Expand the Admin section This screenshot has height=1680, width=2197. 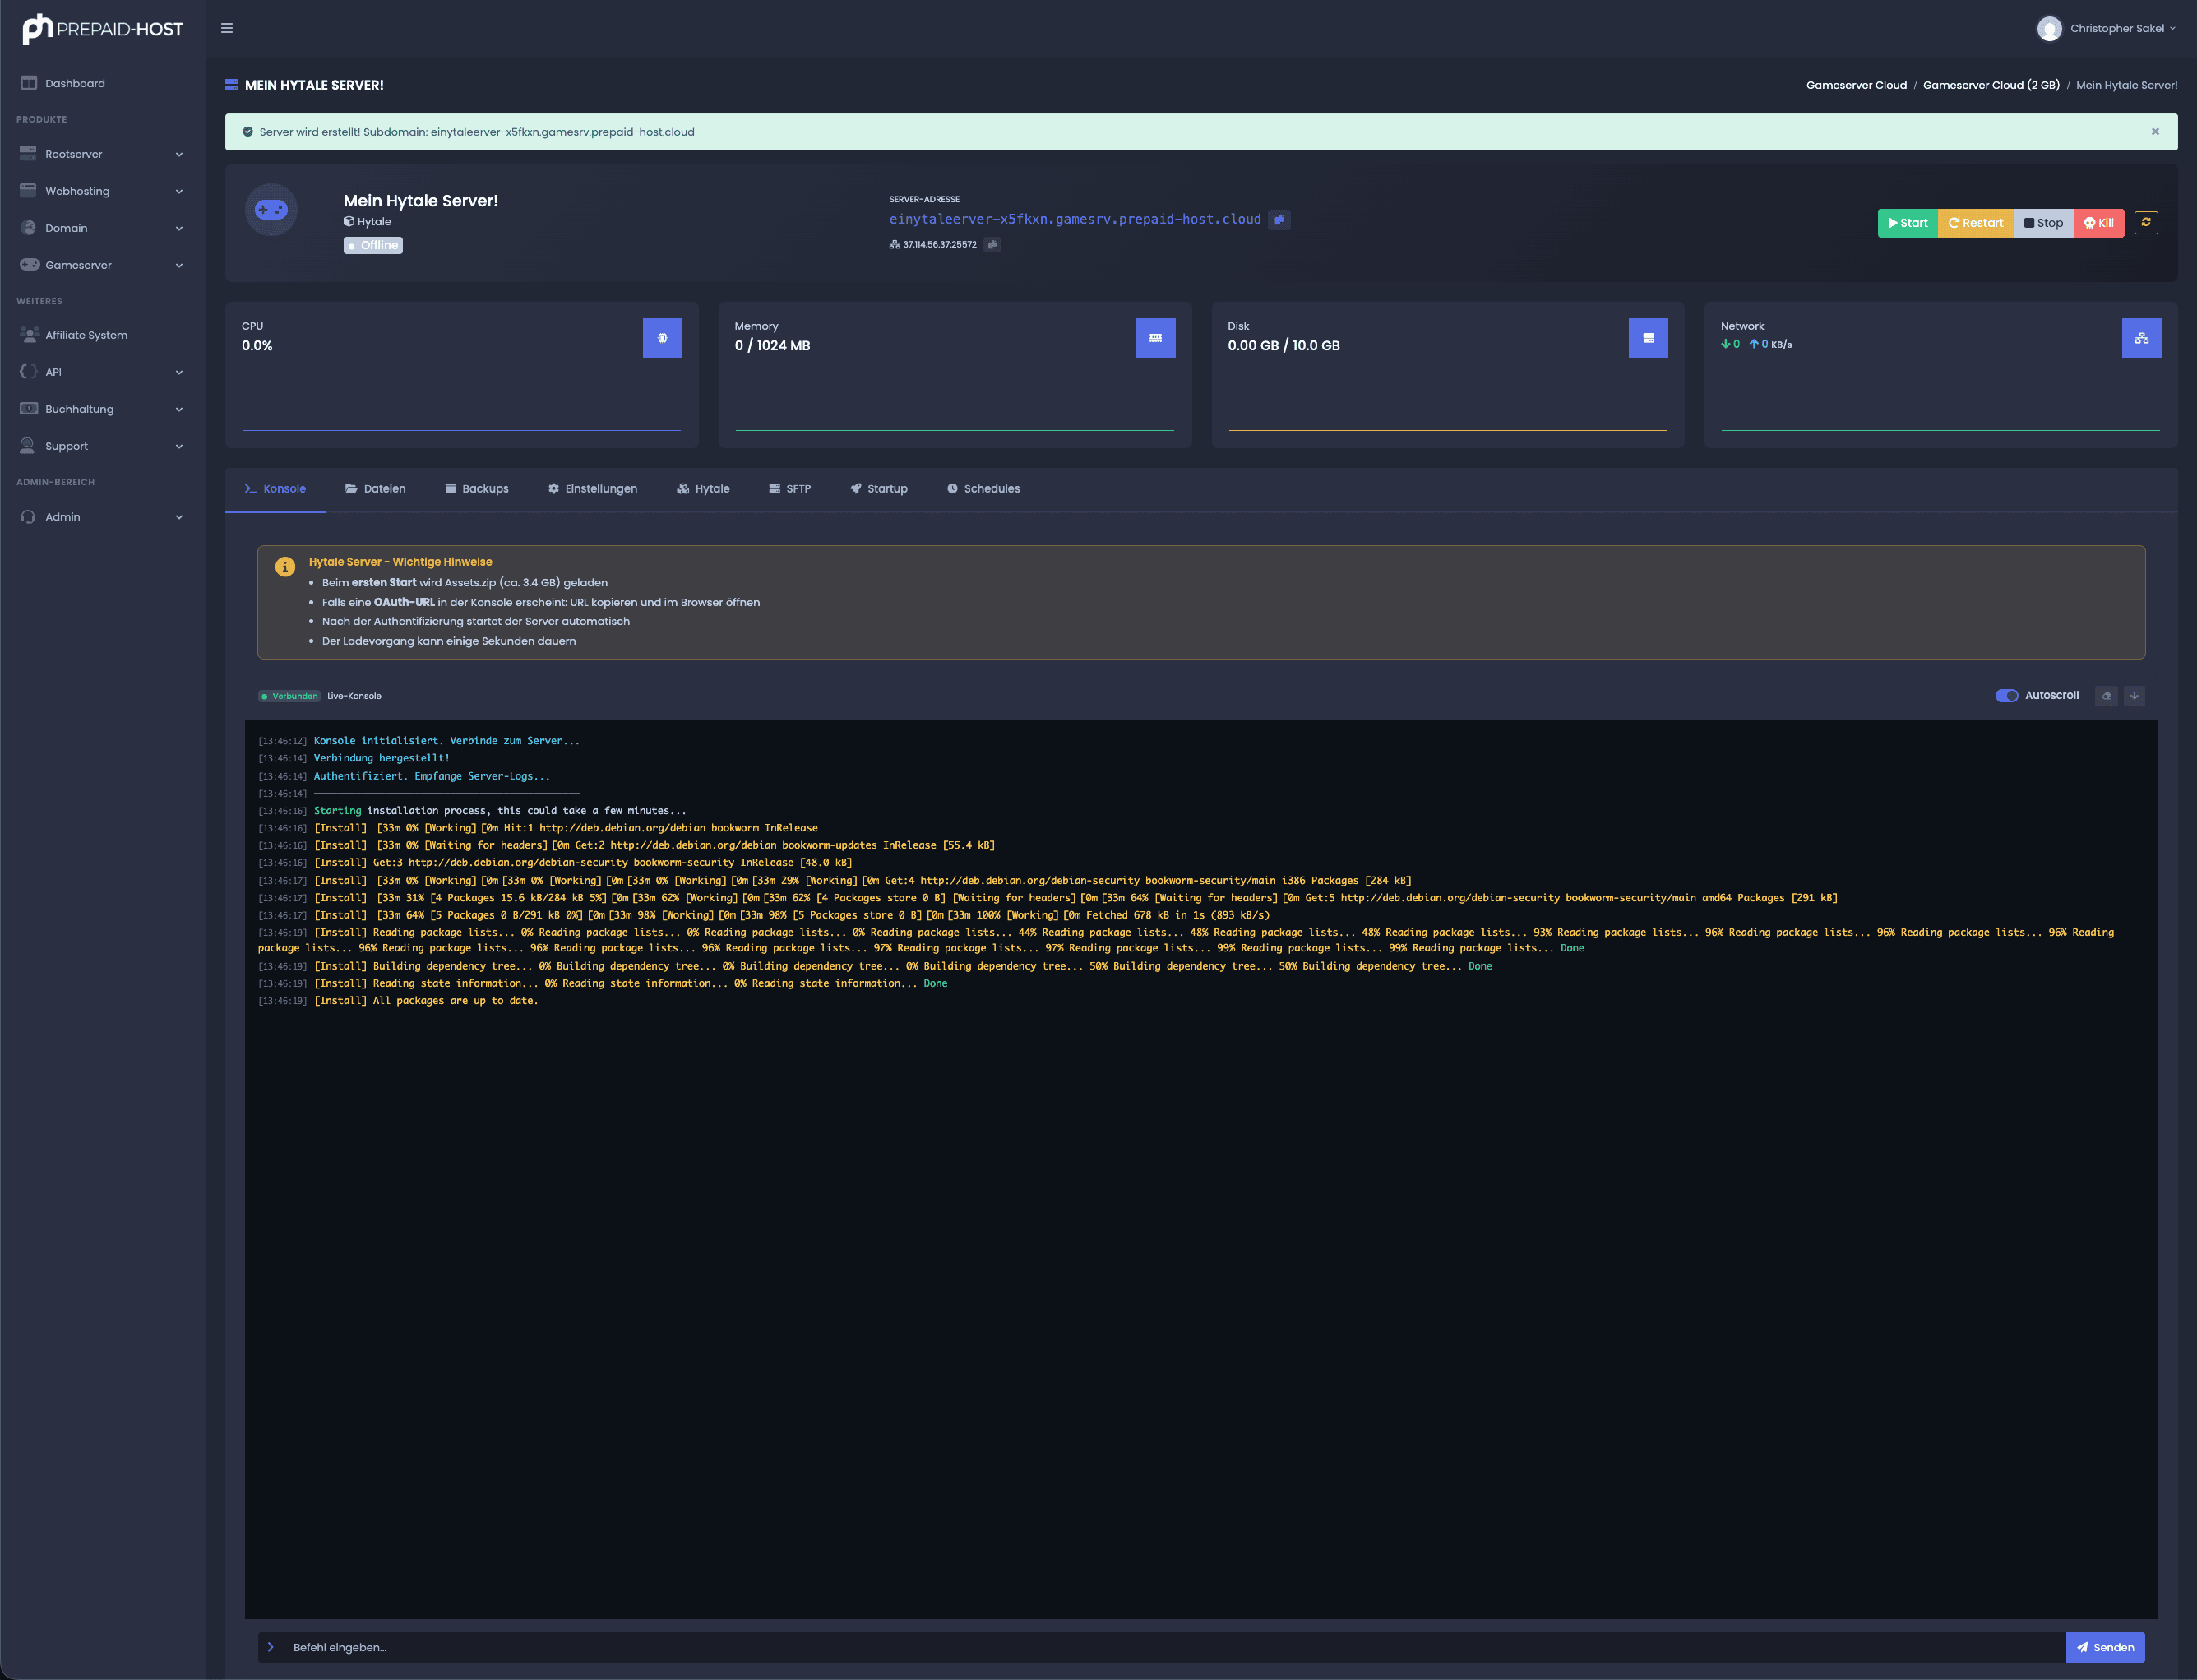[101, 516]
